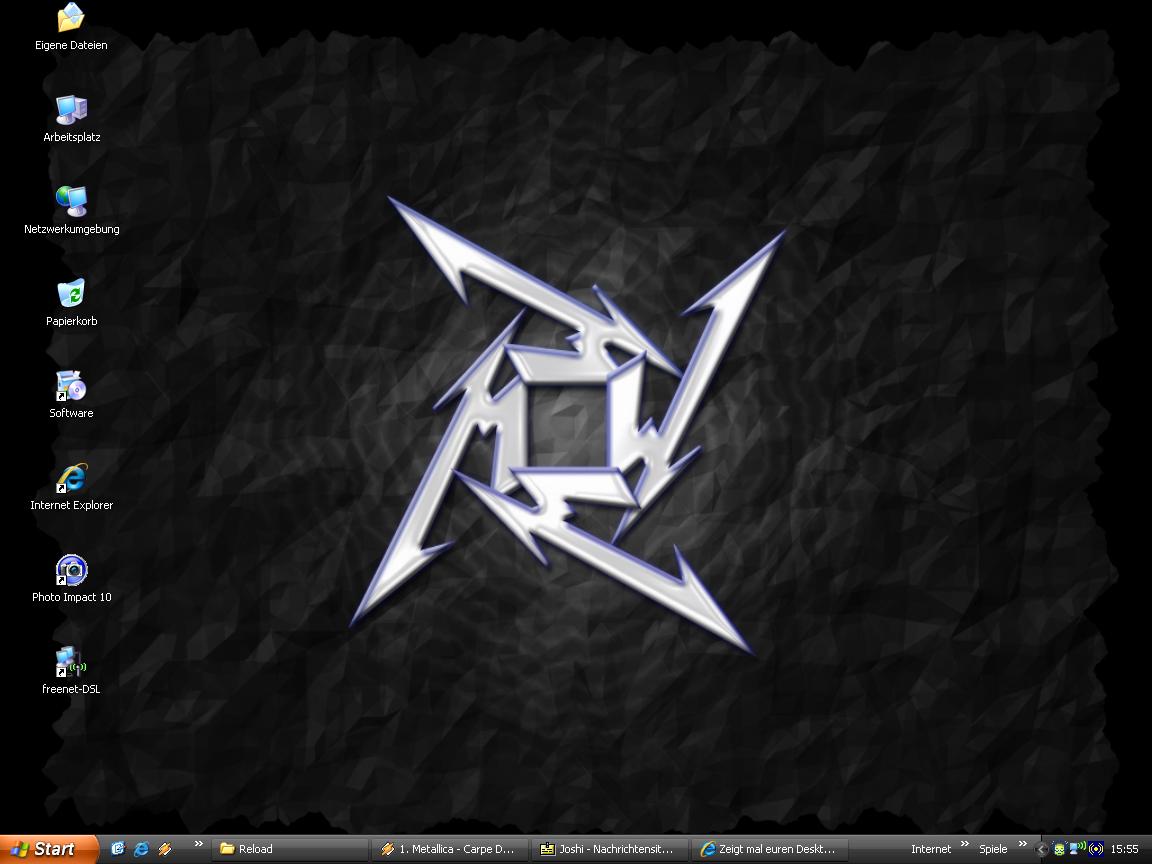Show hidden system tray icons
Image resolution: width=1152 pixels, height=864 pixels.
[1040, 849]
